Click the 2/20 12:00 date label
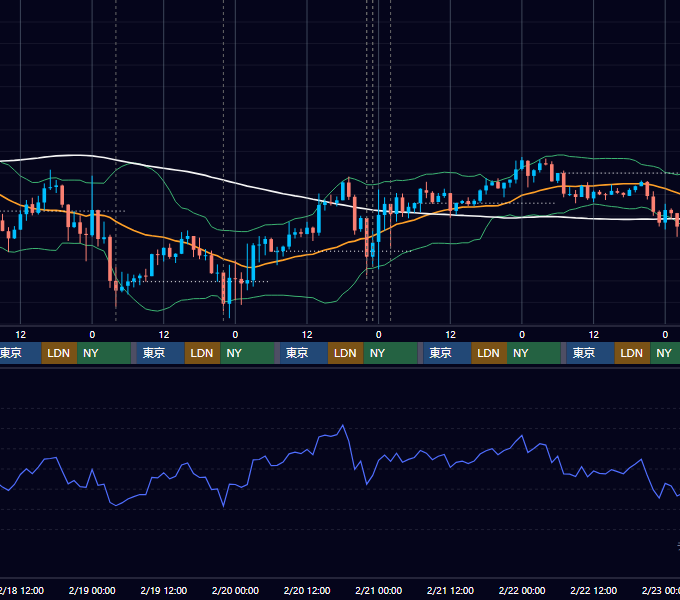The image size is (680, 600). click(307, 590)
